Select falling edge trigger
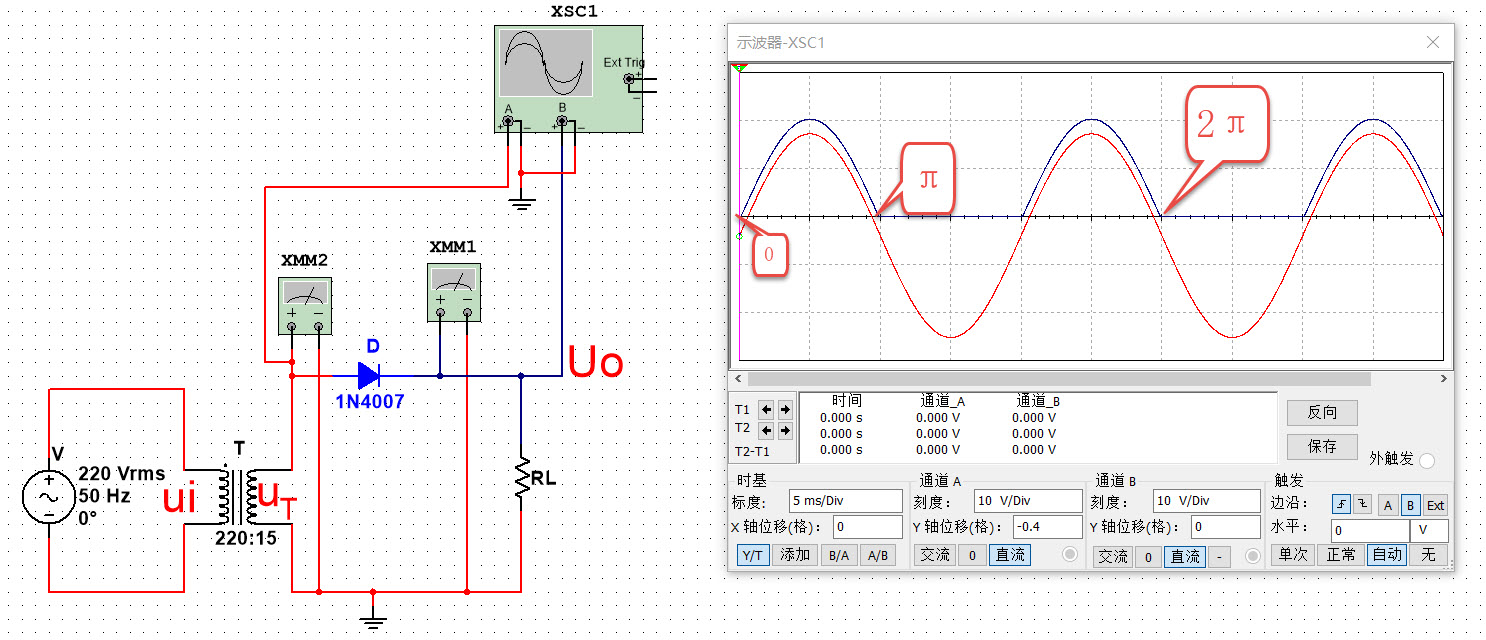The height and width of the screenshot is (640, 1486). click(1361, 505)
